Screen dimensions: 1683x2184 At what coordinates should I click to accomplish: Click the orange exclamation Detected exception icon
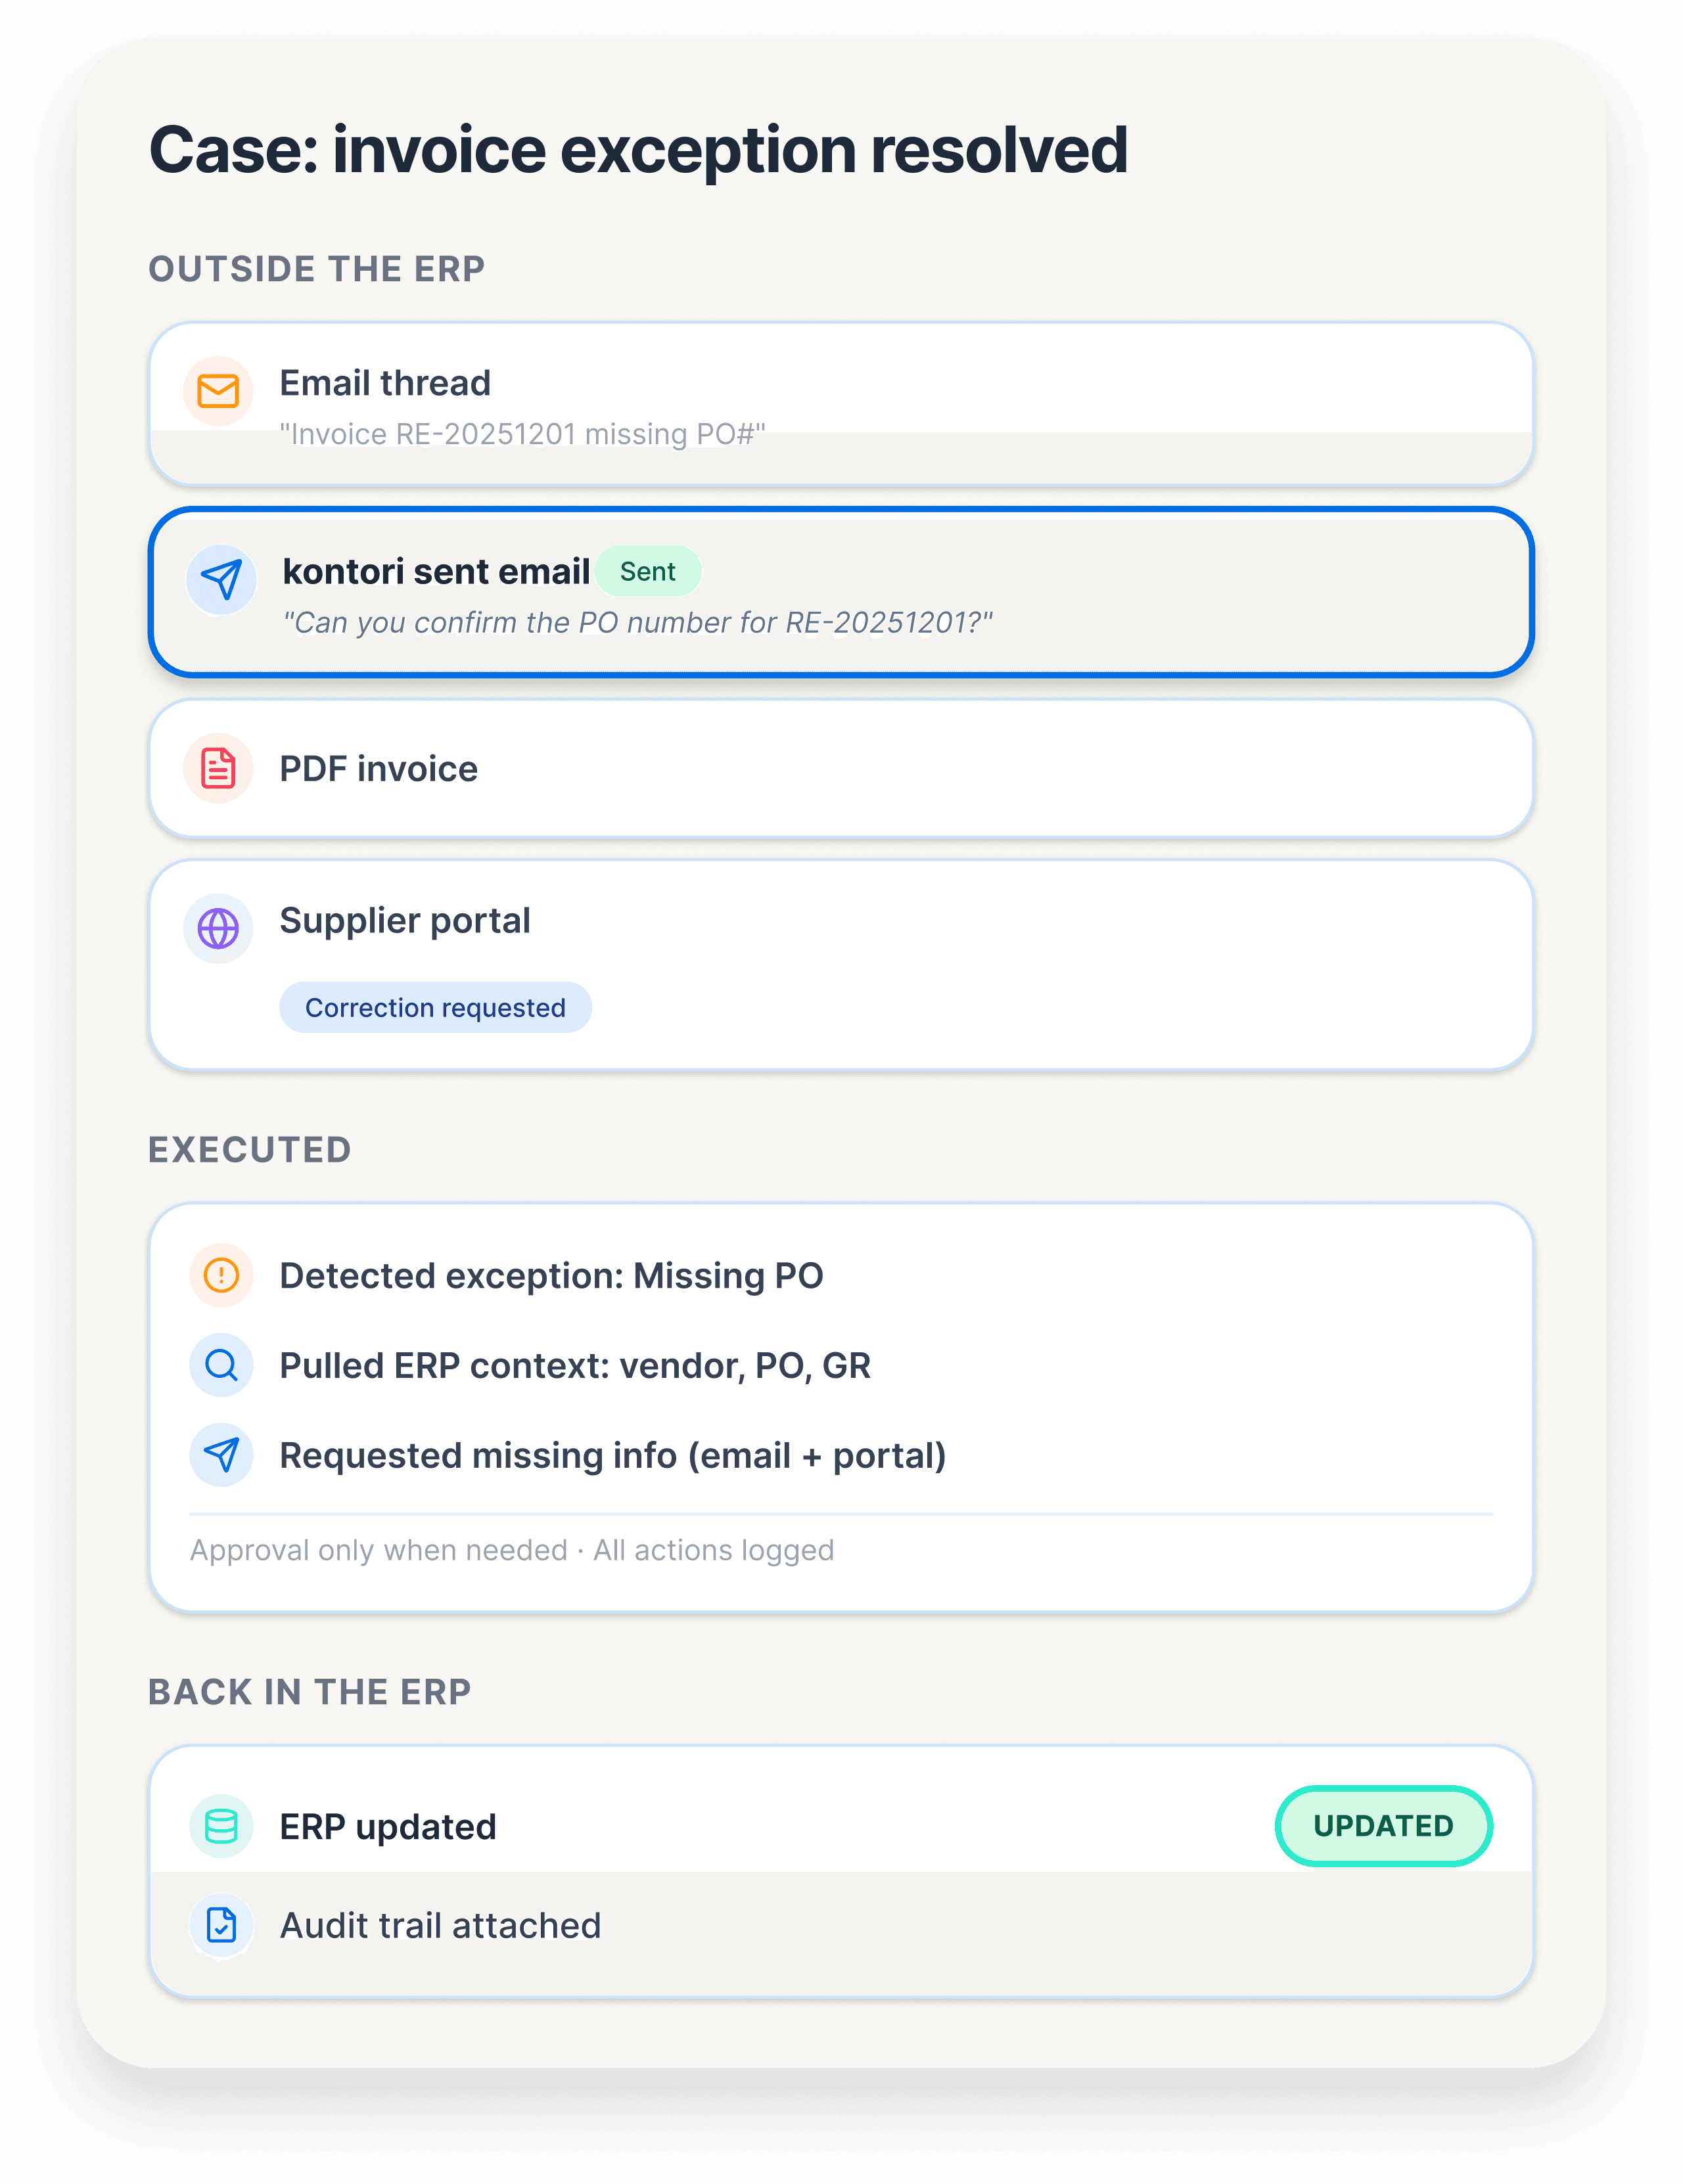coord(221,1275)
